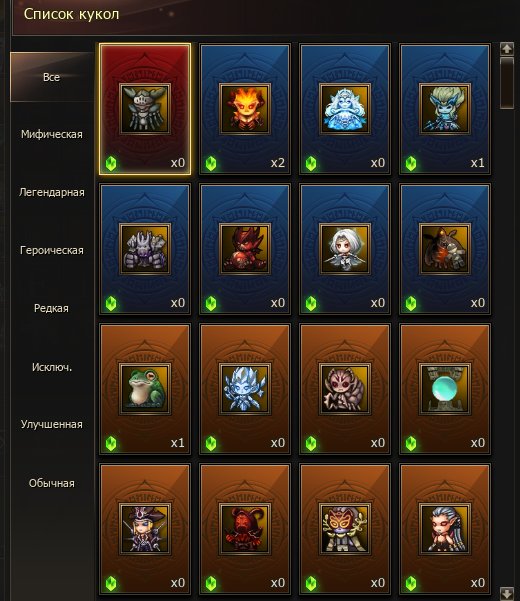
Task: Select the golden-masked jester doll icon
Action: pyautogui.click(x=345, y=529)
